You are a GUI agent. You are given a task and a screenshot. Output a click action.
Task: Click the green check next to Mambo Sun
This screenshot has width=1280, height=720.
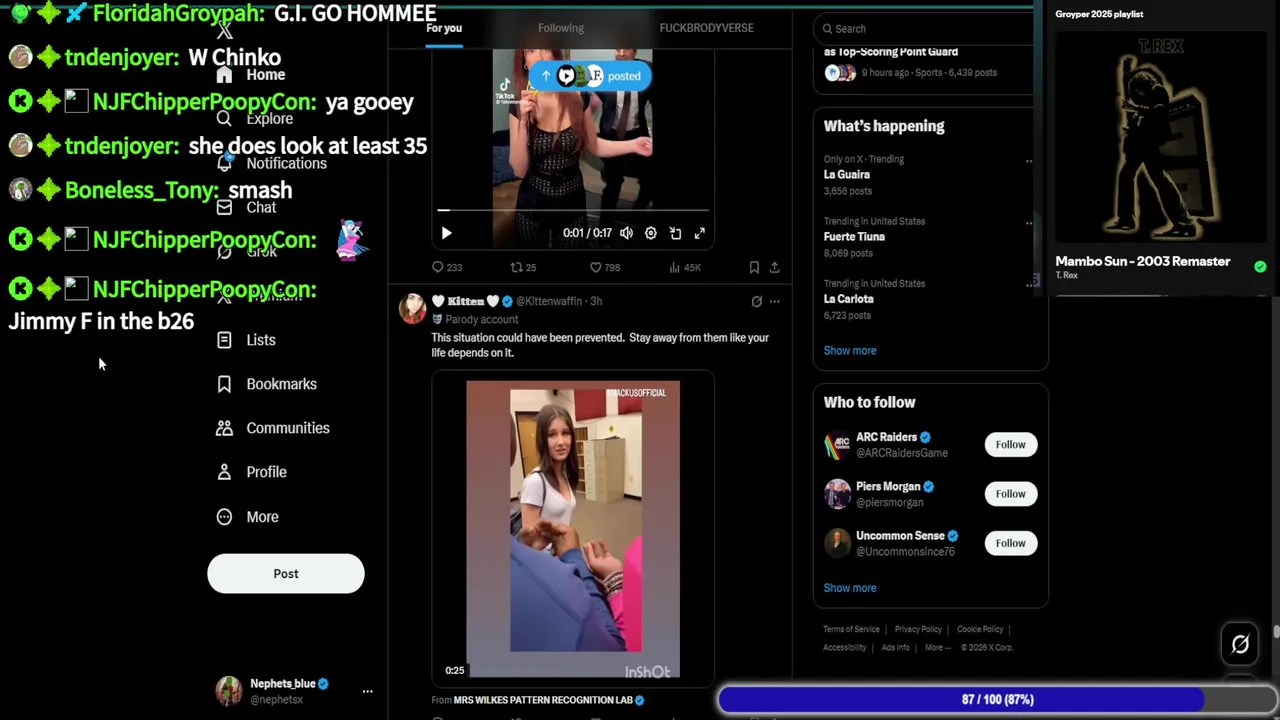tap(1260, 266)
